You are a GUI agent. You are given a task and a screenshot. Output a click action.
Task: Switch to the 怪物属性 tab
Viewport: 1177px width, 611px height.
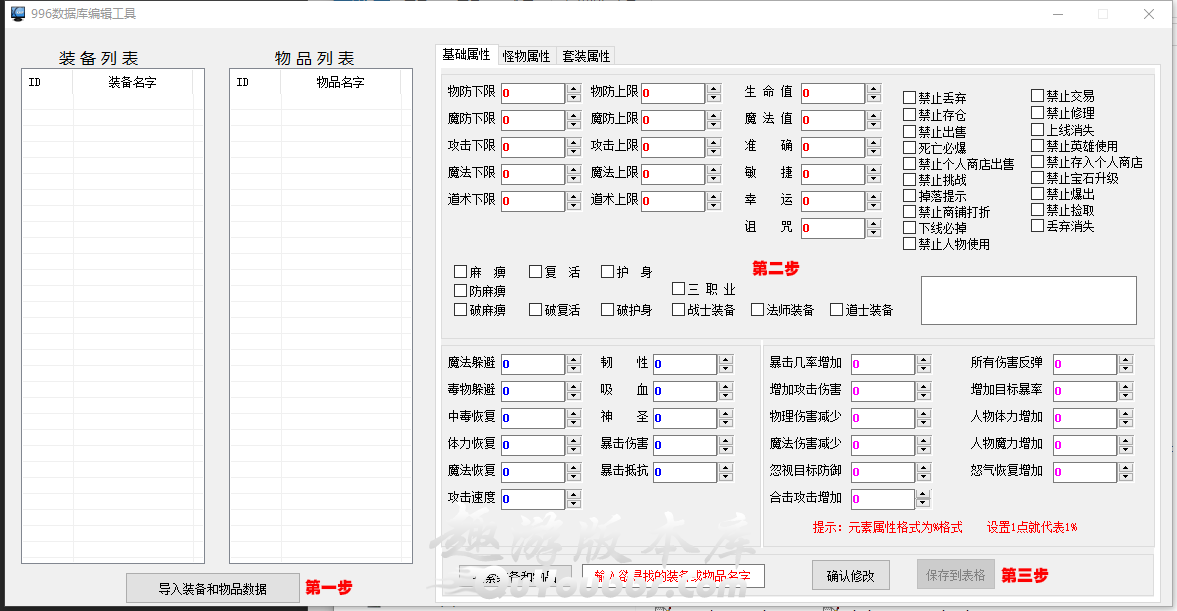pos(526,56)
